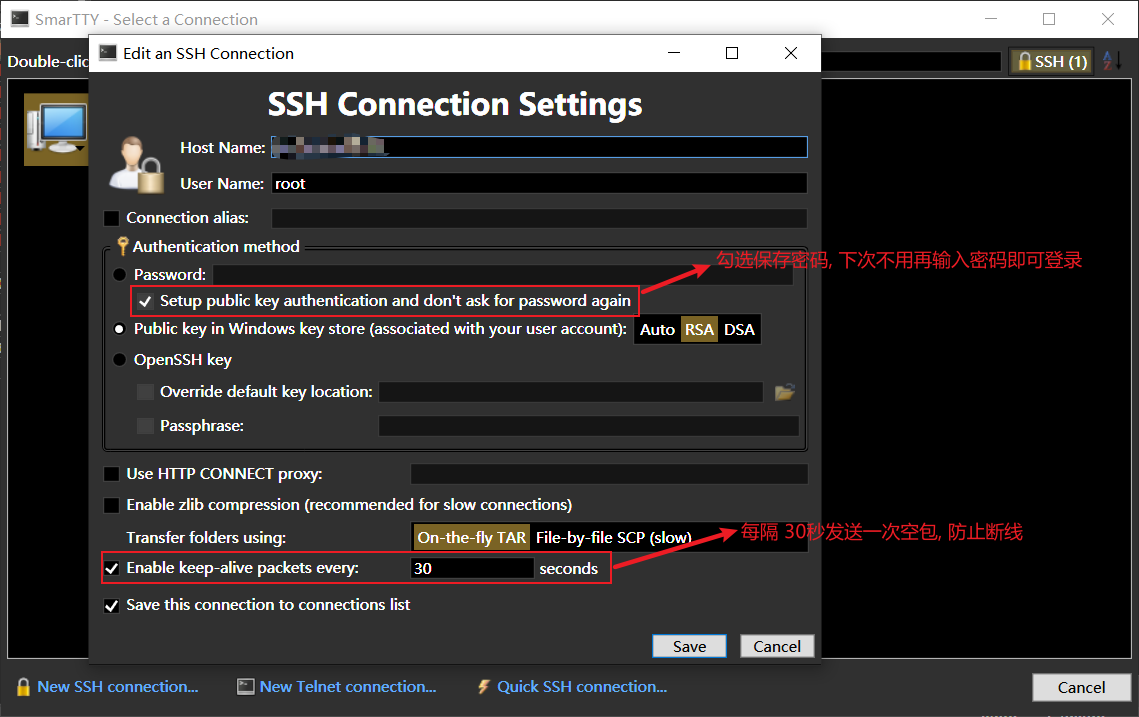Click the key icon beside Authentication method
1139x717 pixels.
121,246
